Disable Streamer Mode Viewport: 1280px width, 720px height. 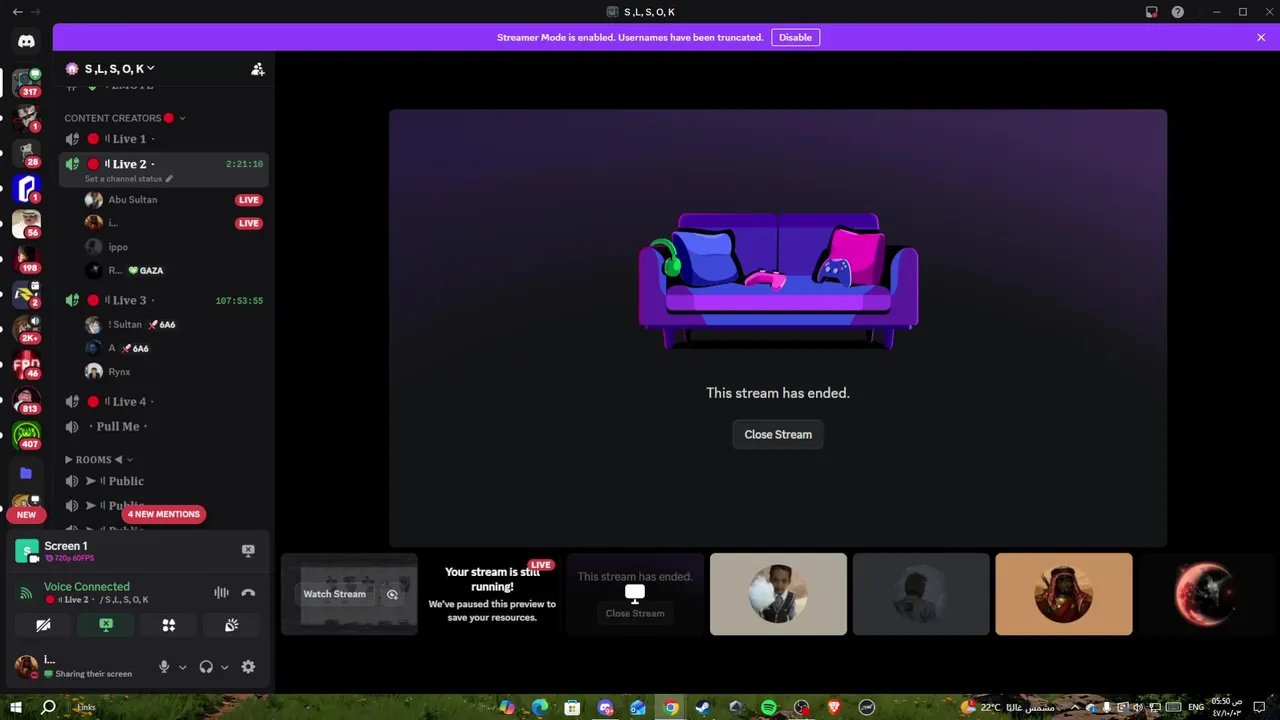[x=795, y=37]
